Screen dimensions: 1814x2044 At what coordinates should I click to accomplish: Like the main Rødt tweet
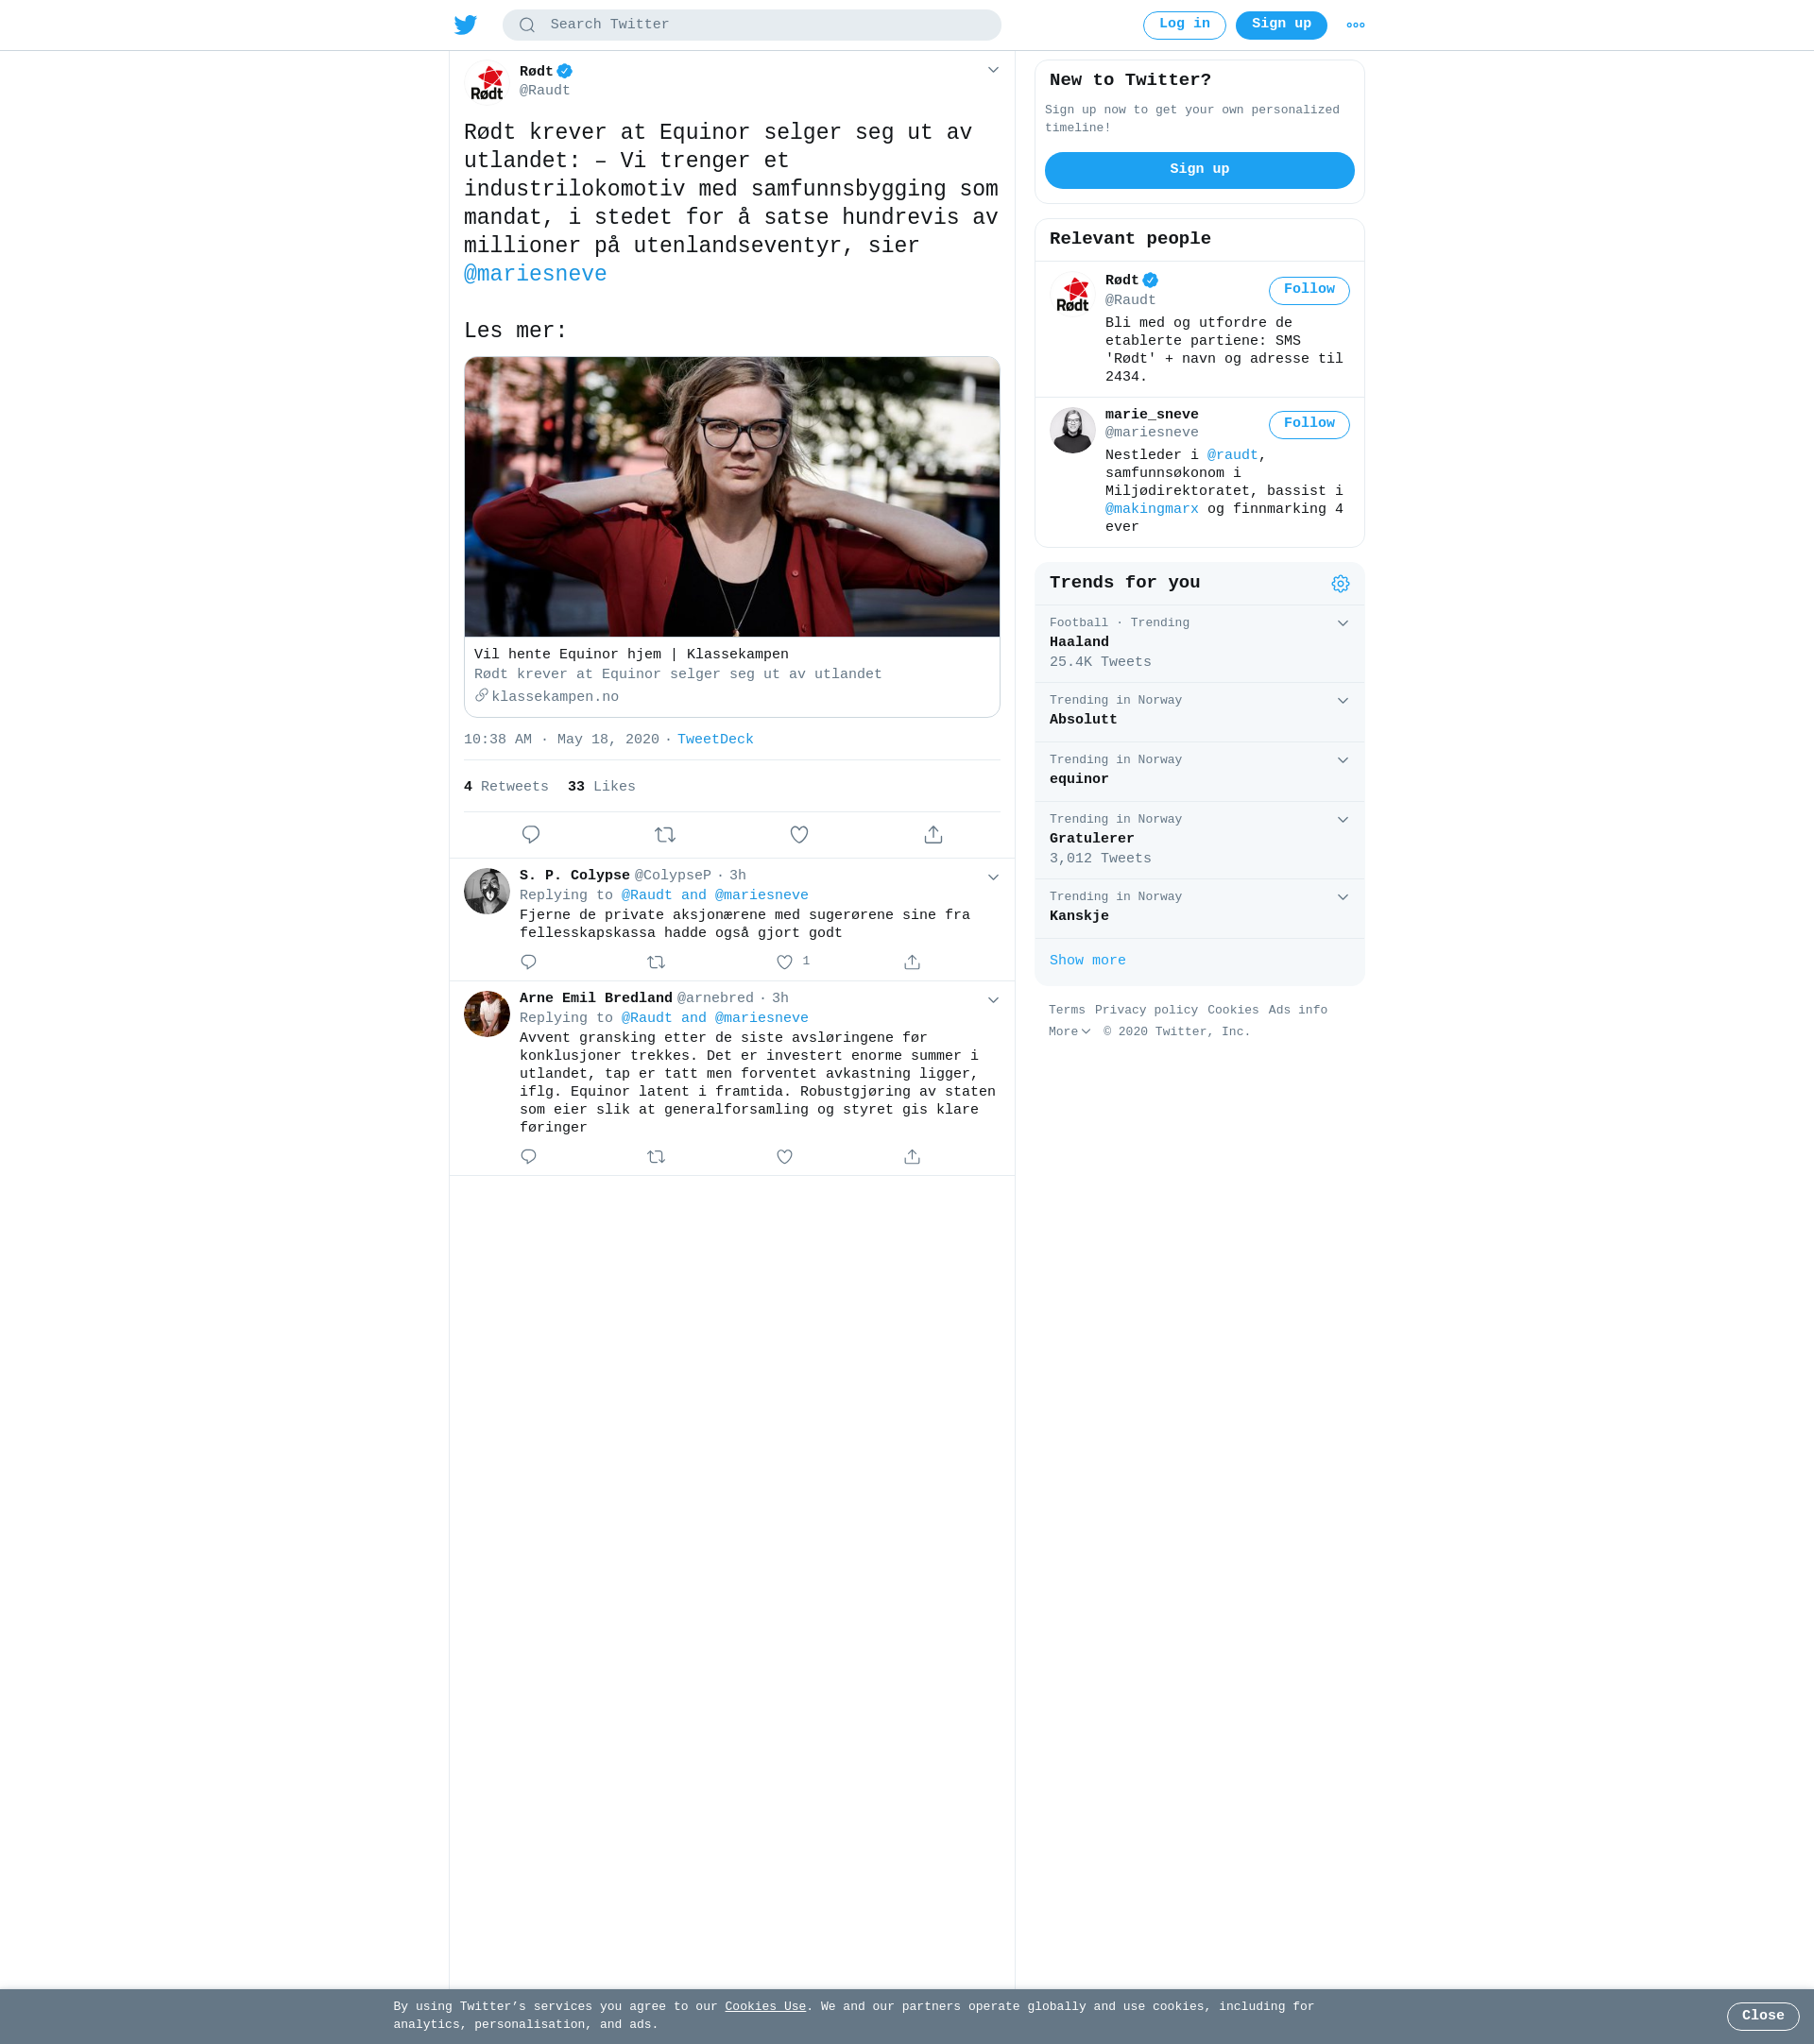tap(799, 834)
